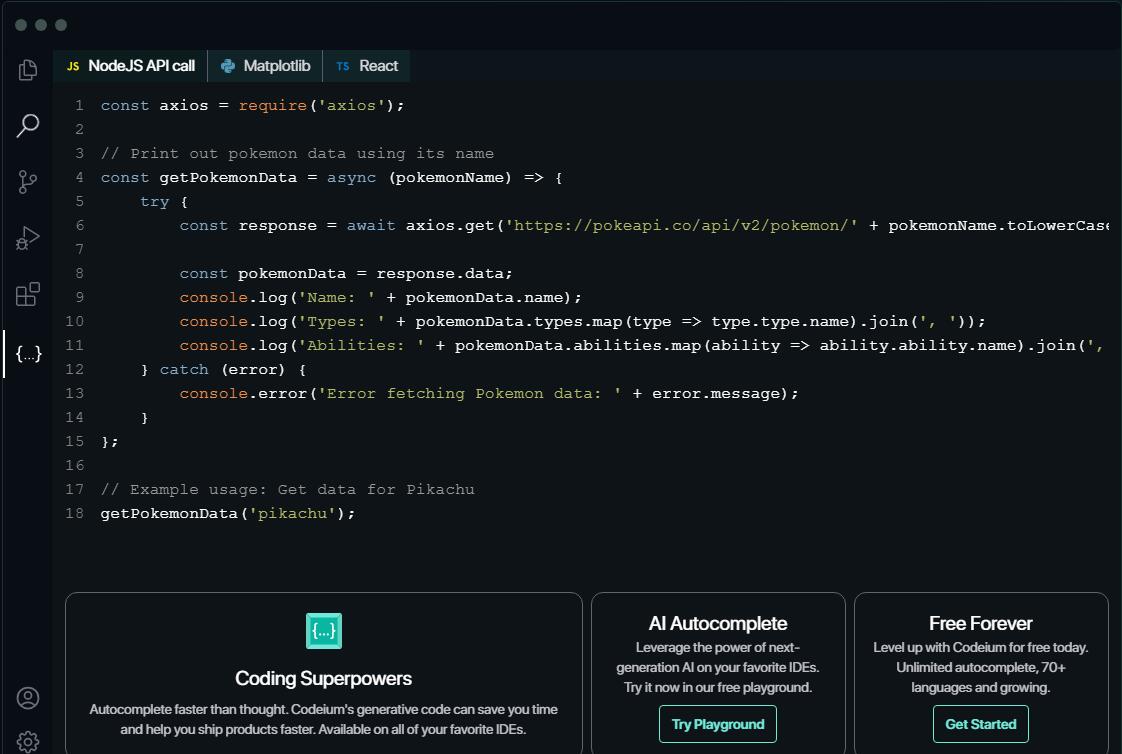This screenshot has height=754, width=1122.
Task: Click the teal Codeium logo above Coding Superpowers
Action: coord(323,631)
